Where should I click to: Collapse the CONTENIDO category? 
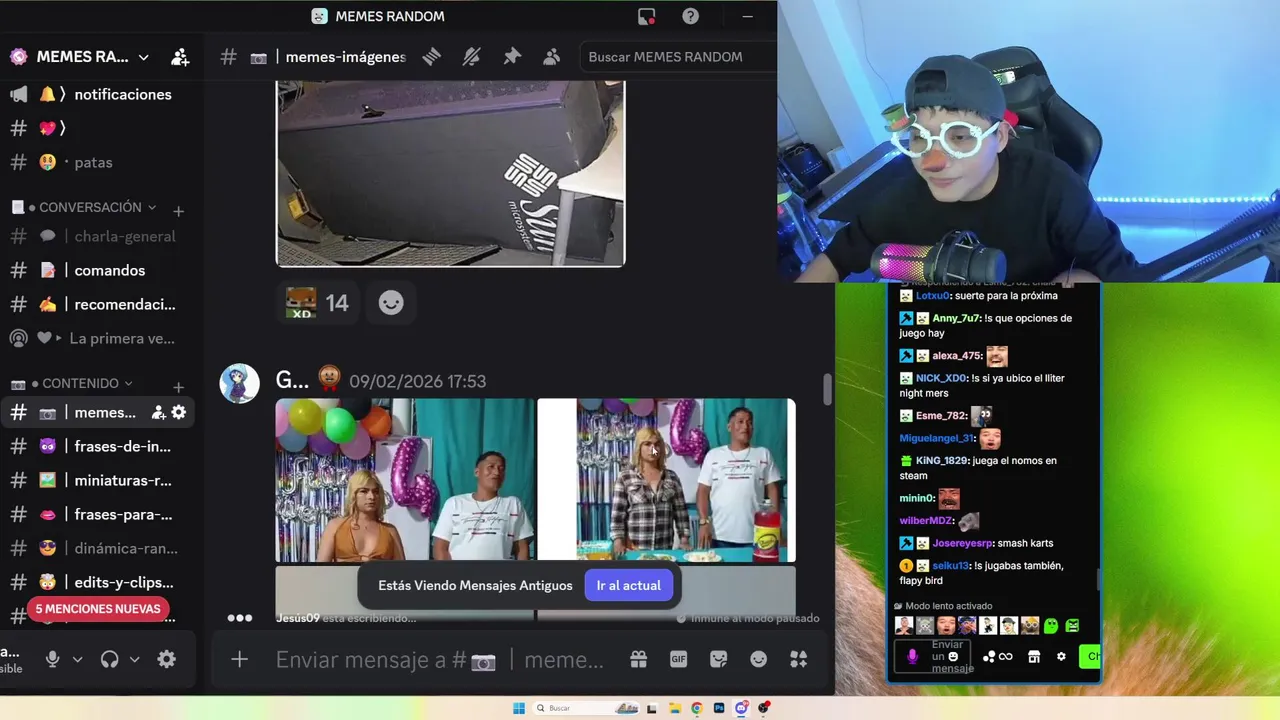click(80, 383)
